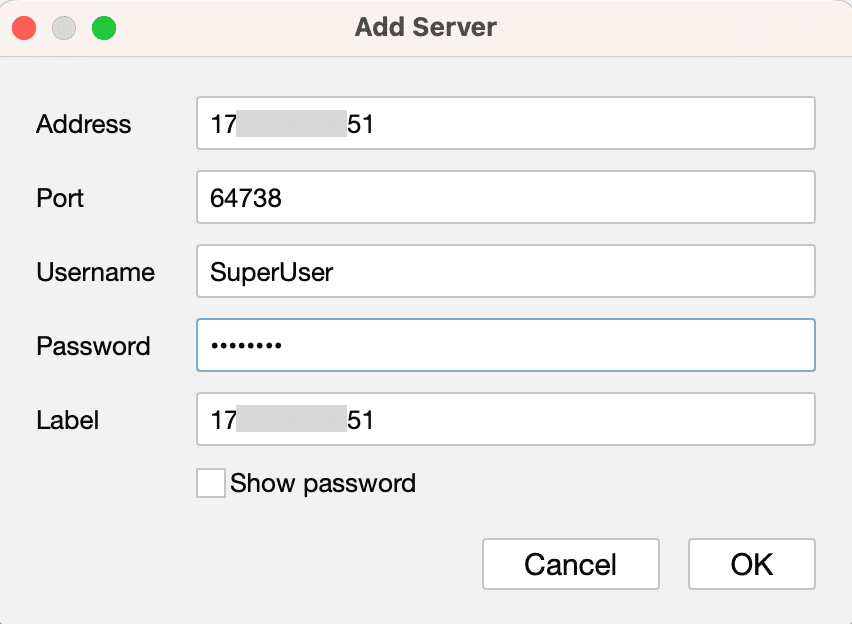Click the Username field containing SuperUser
Image resolution: width=852 pixels, height=624 pixels.
505,271
